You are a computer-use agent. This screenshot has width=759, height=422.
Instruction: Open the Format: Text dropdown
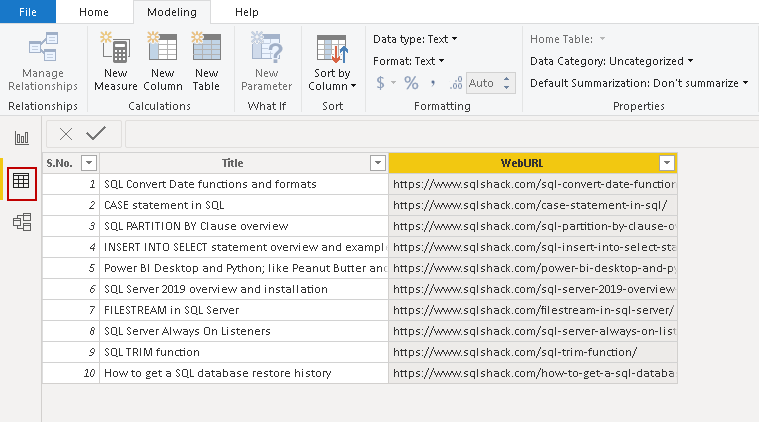pyautogui.click(x=409, y=61)
